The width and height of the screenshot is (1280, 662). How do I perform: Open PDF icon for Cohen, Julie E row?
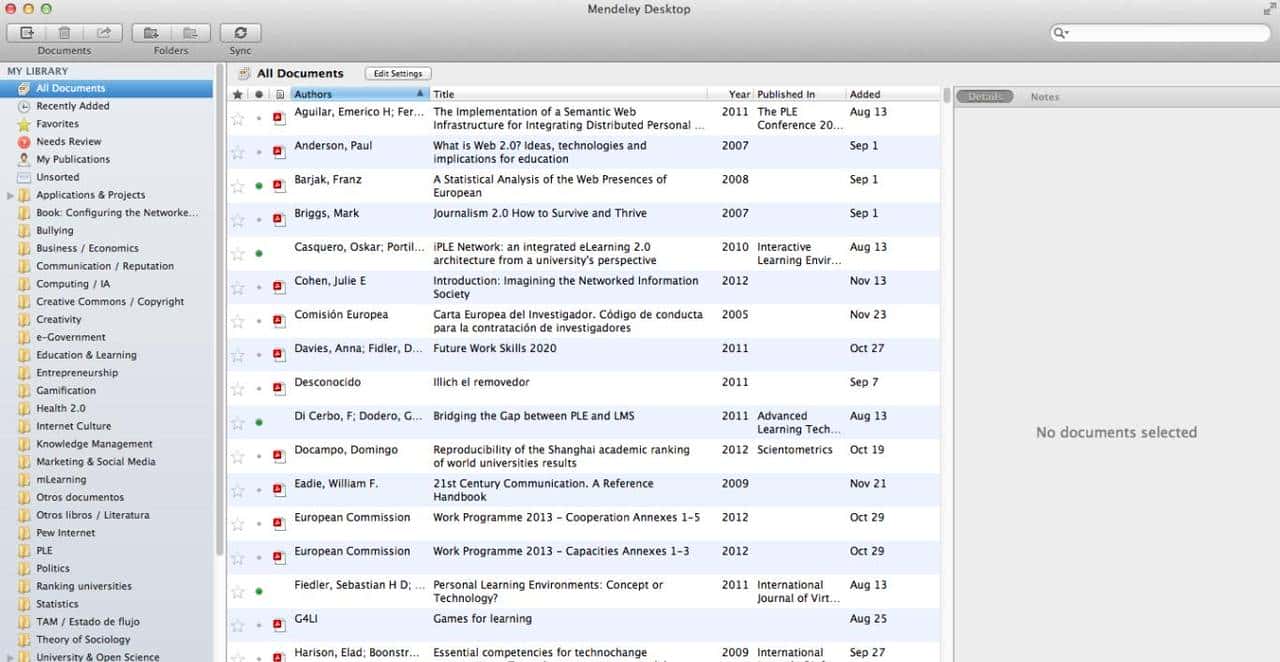click(x=279, y=287)
